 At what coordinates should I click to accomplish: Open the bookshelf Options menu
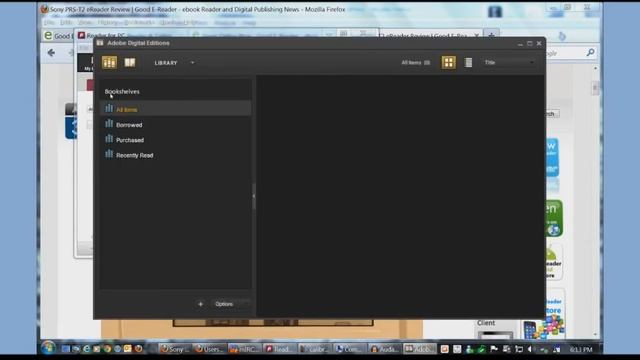pyautogui.click(x=224, y=304)
